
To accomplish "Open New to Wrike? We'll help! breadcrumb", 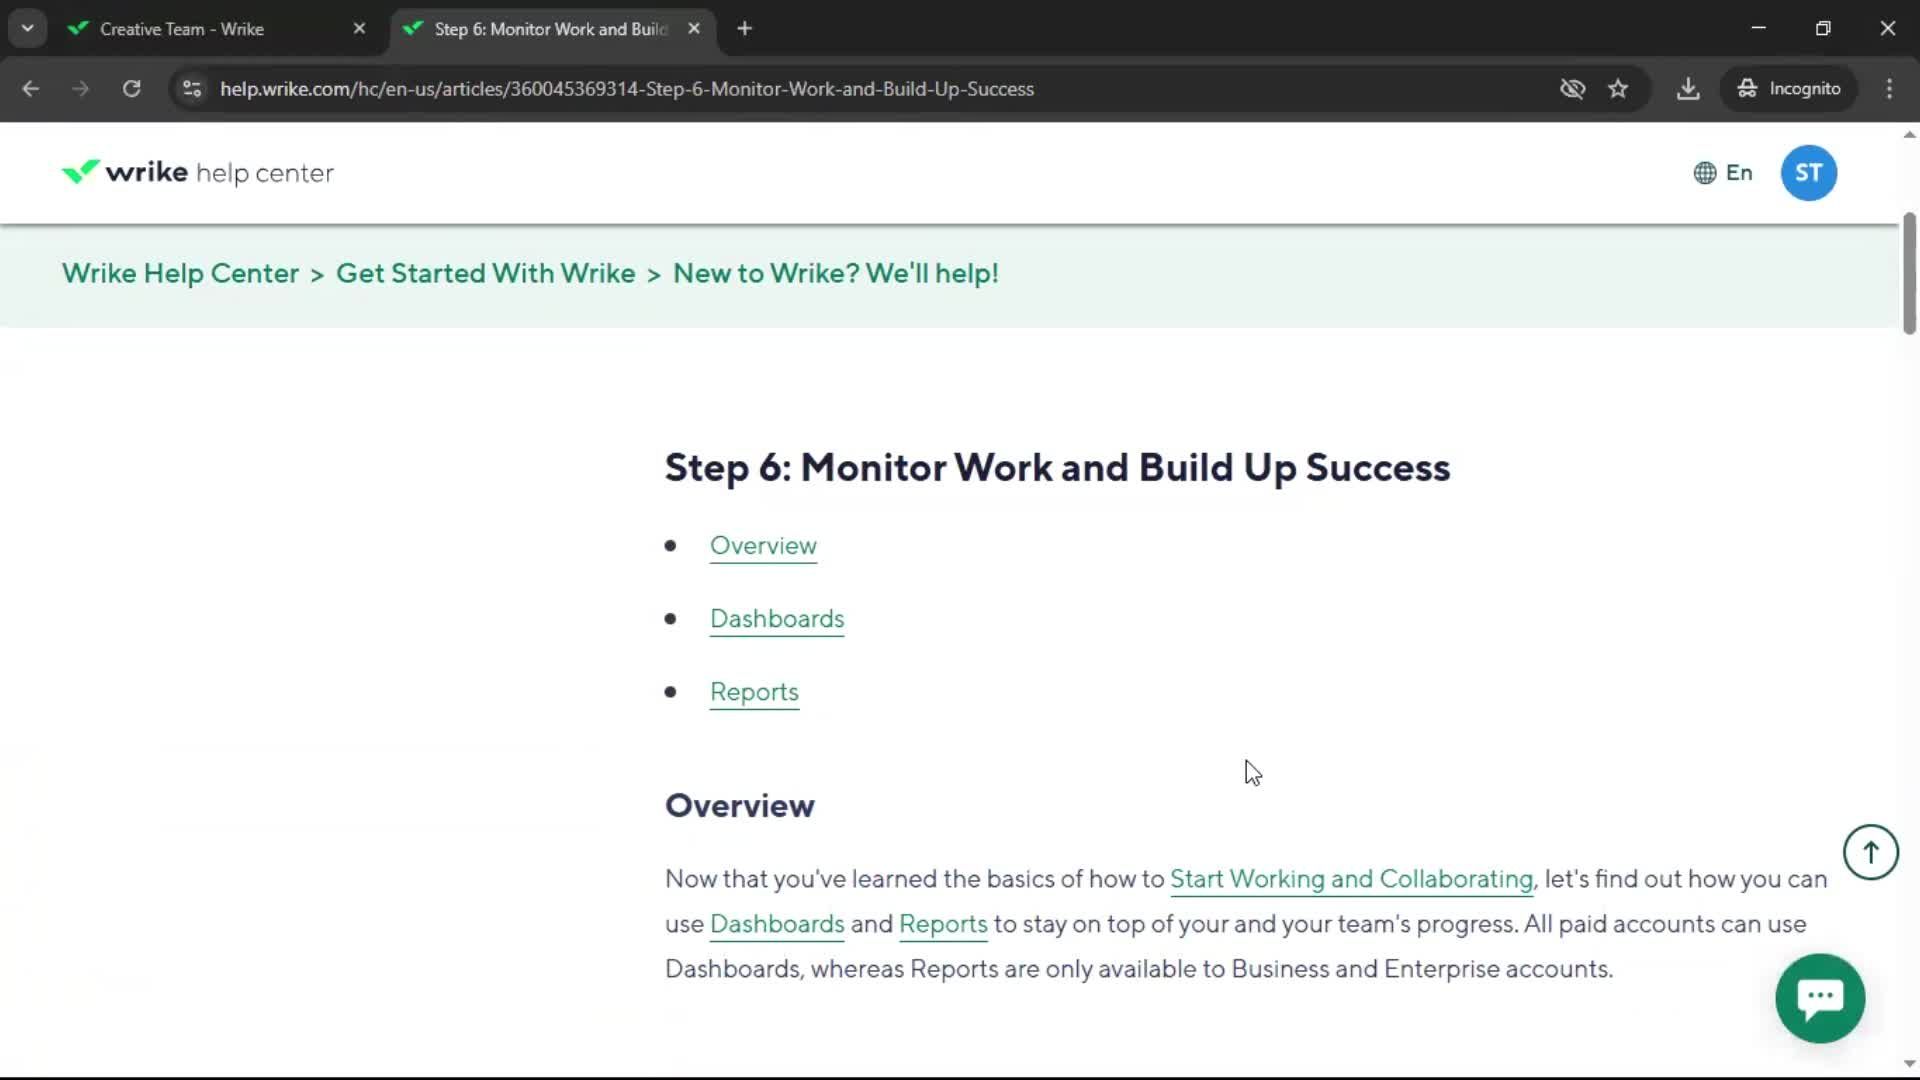I will 835,273.
